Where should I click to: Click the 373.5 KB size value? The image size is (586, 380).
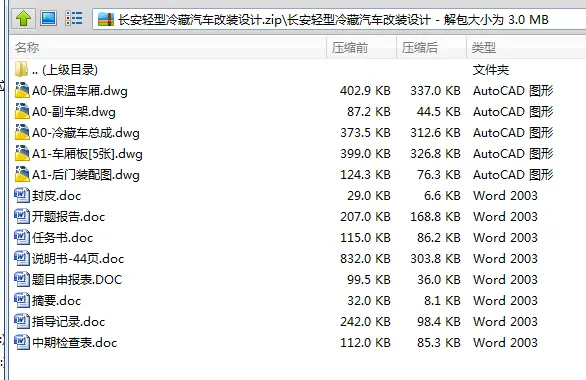(x=365, y=133)
